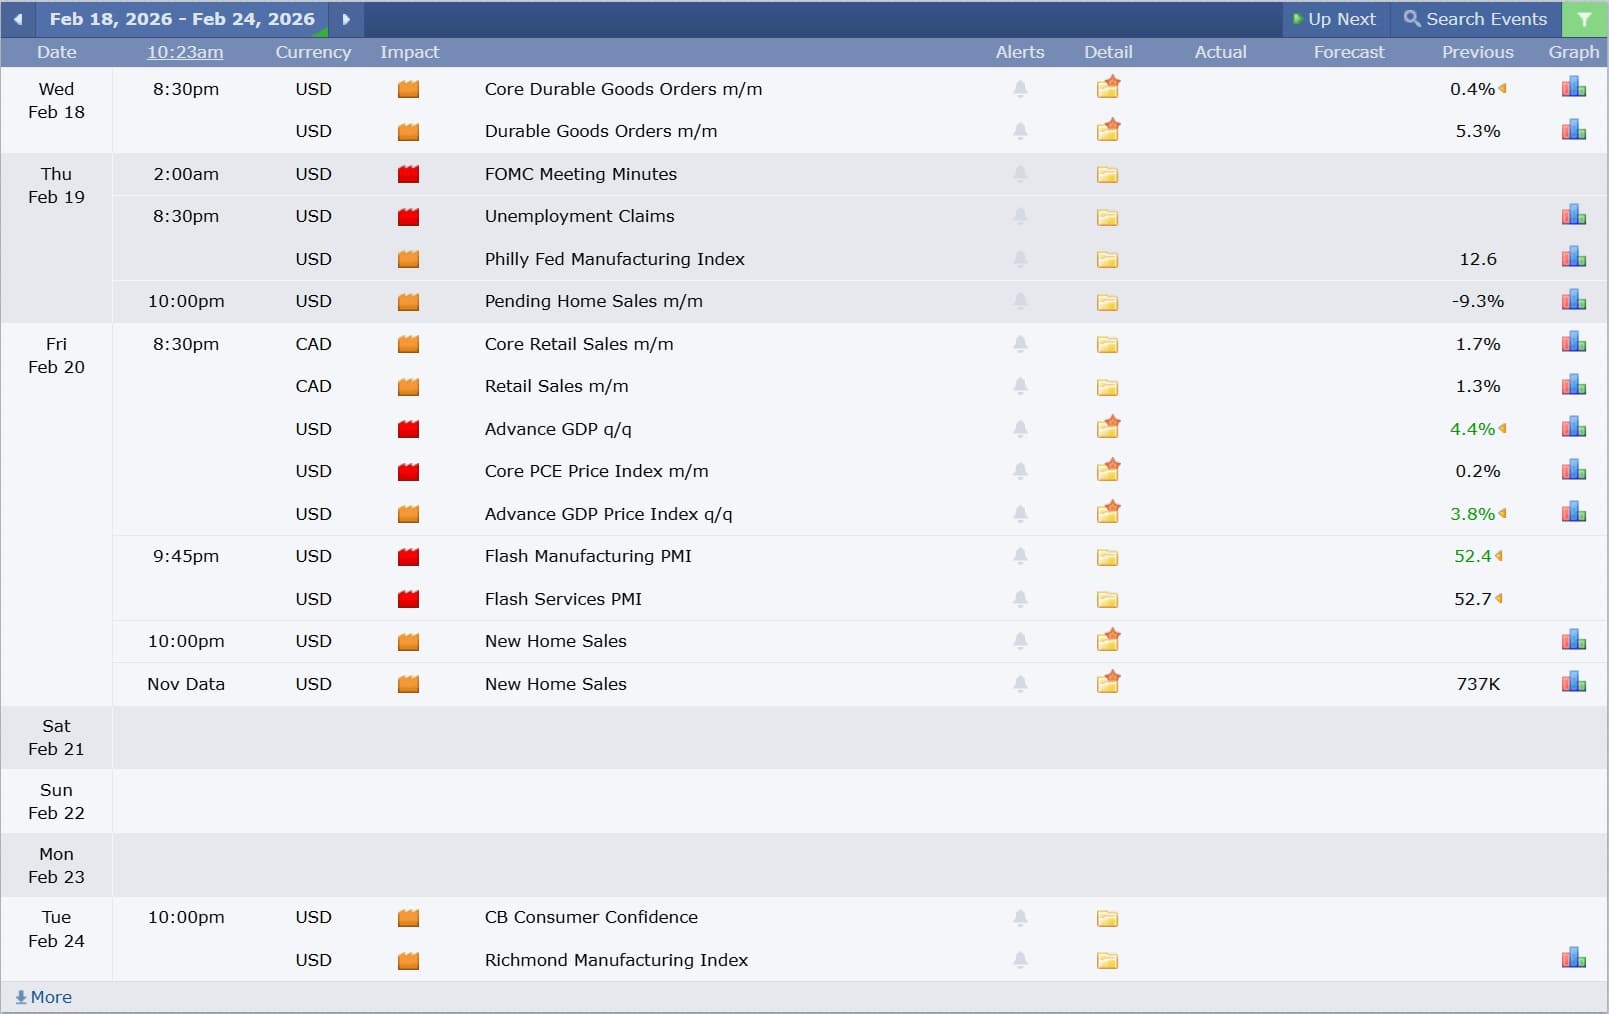
Task: Click red impact marker for Advance GDP
Action: coord(408,429)
